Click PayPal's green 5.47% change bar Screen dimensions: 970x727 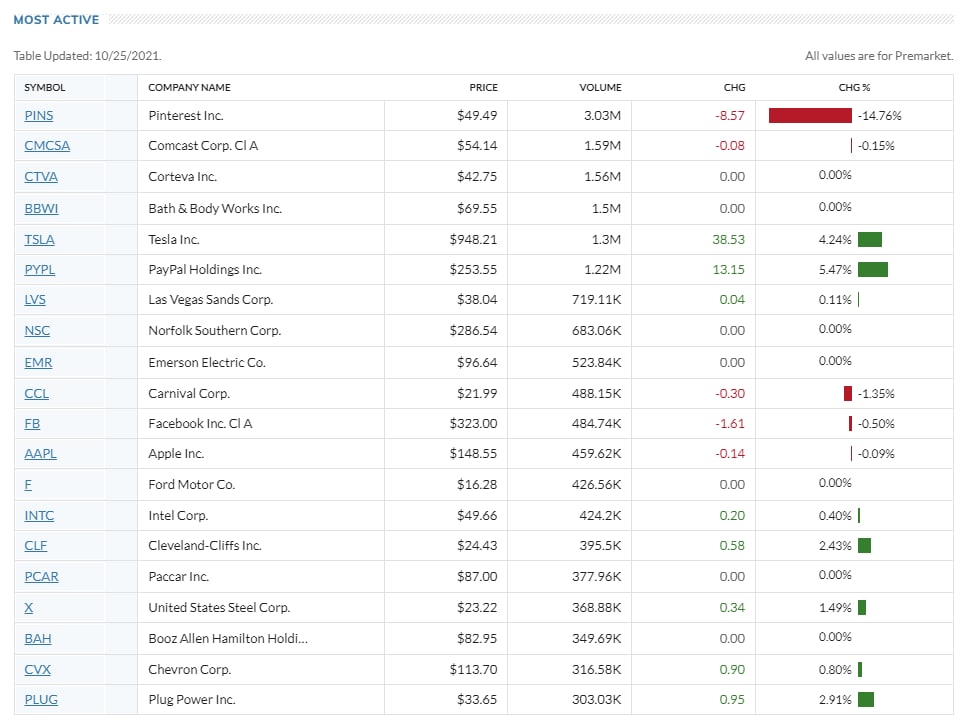point(873,270)
